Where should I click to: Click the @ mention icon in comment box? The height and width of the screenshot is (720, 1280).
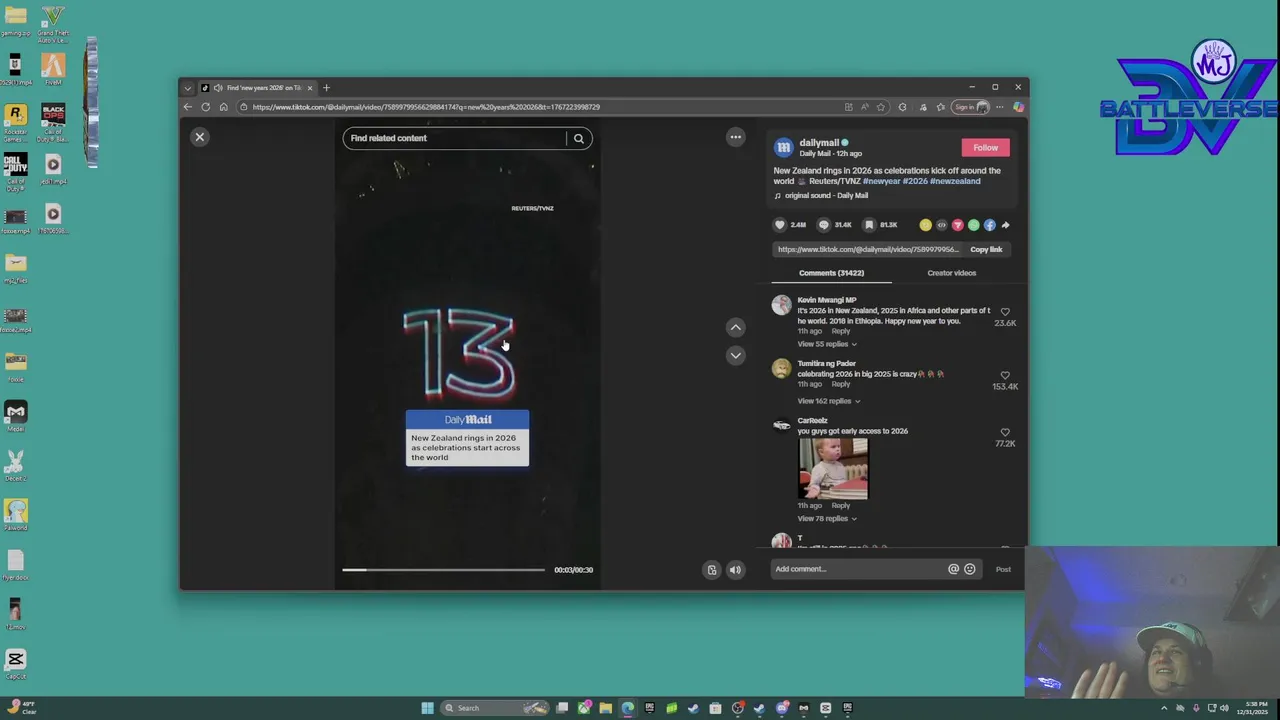pyautogui.click(x=953, y=569)
